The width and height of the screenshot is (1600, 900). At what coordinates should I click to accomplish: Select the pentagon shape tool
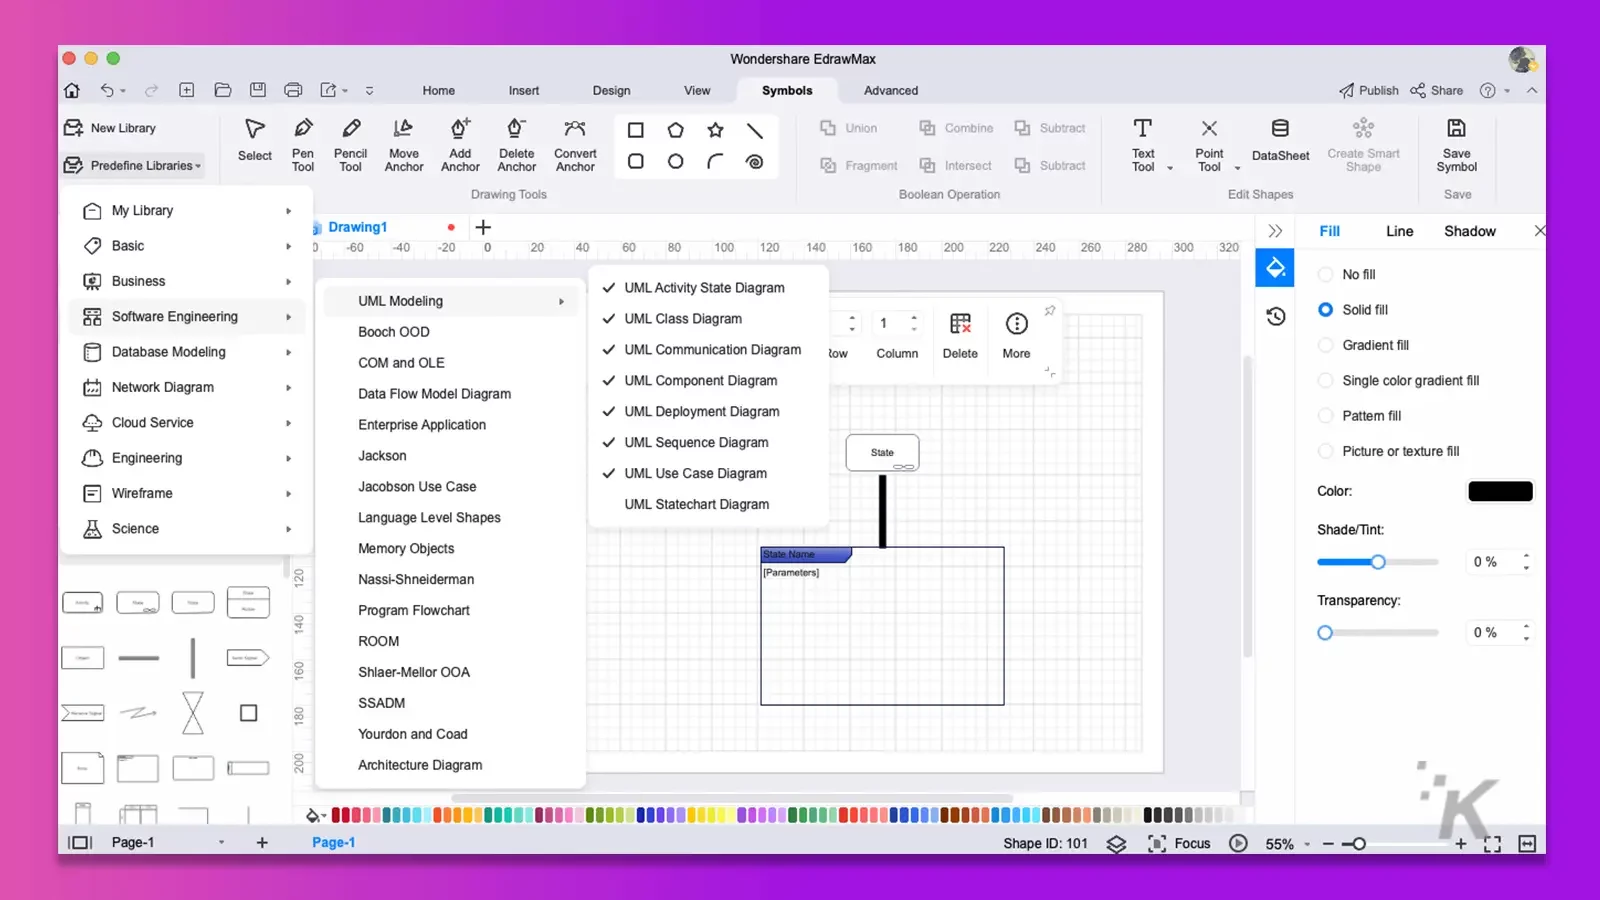pyautogui.click(x=675, y=130)
